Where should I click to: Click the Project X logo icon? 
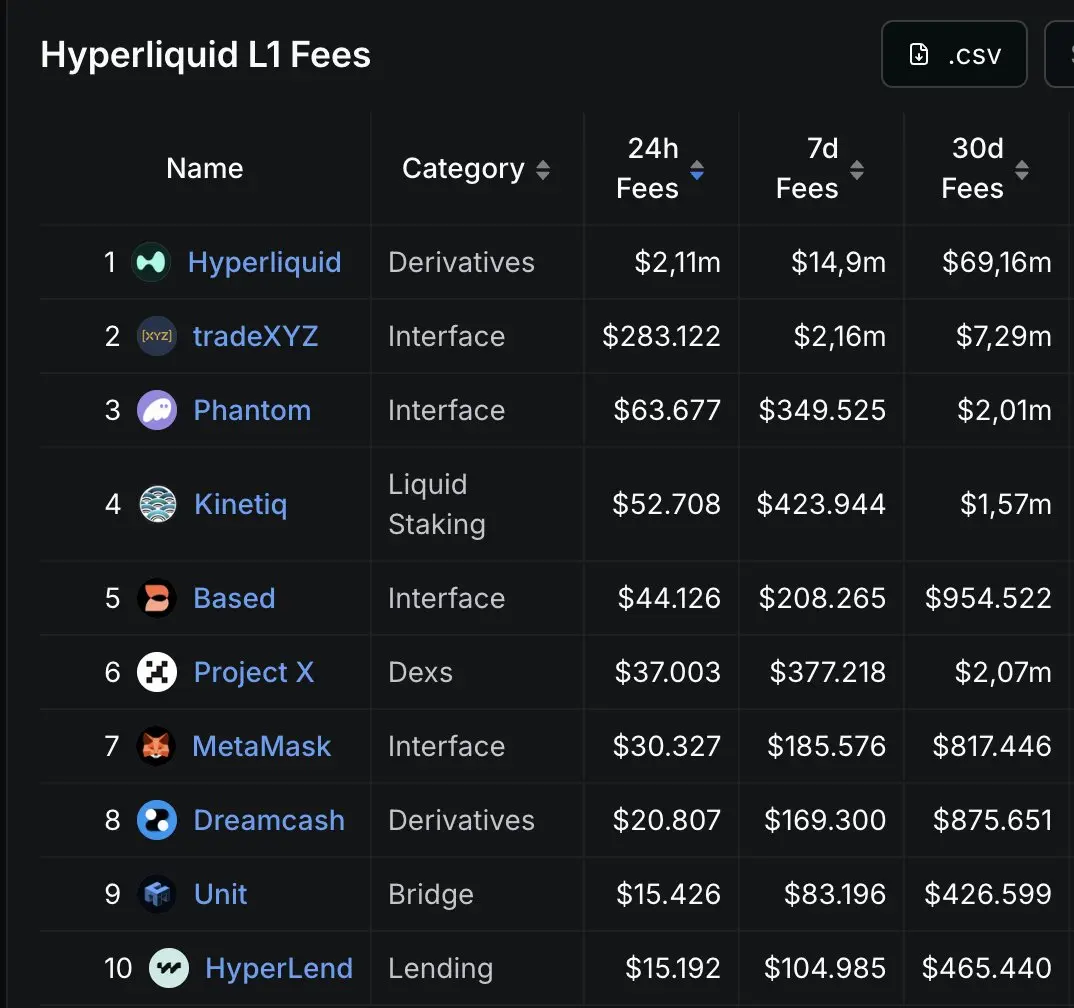coord(157,672)
